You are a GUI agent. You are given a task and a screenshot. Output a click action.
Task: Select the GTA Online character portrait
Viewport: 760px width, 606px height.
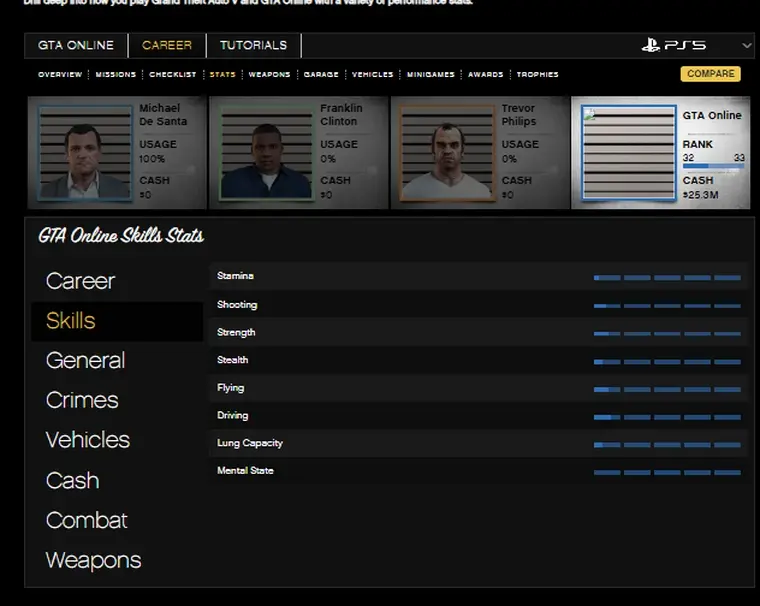(x=629, y=153)
